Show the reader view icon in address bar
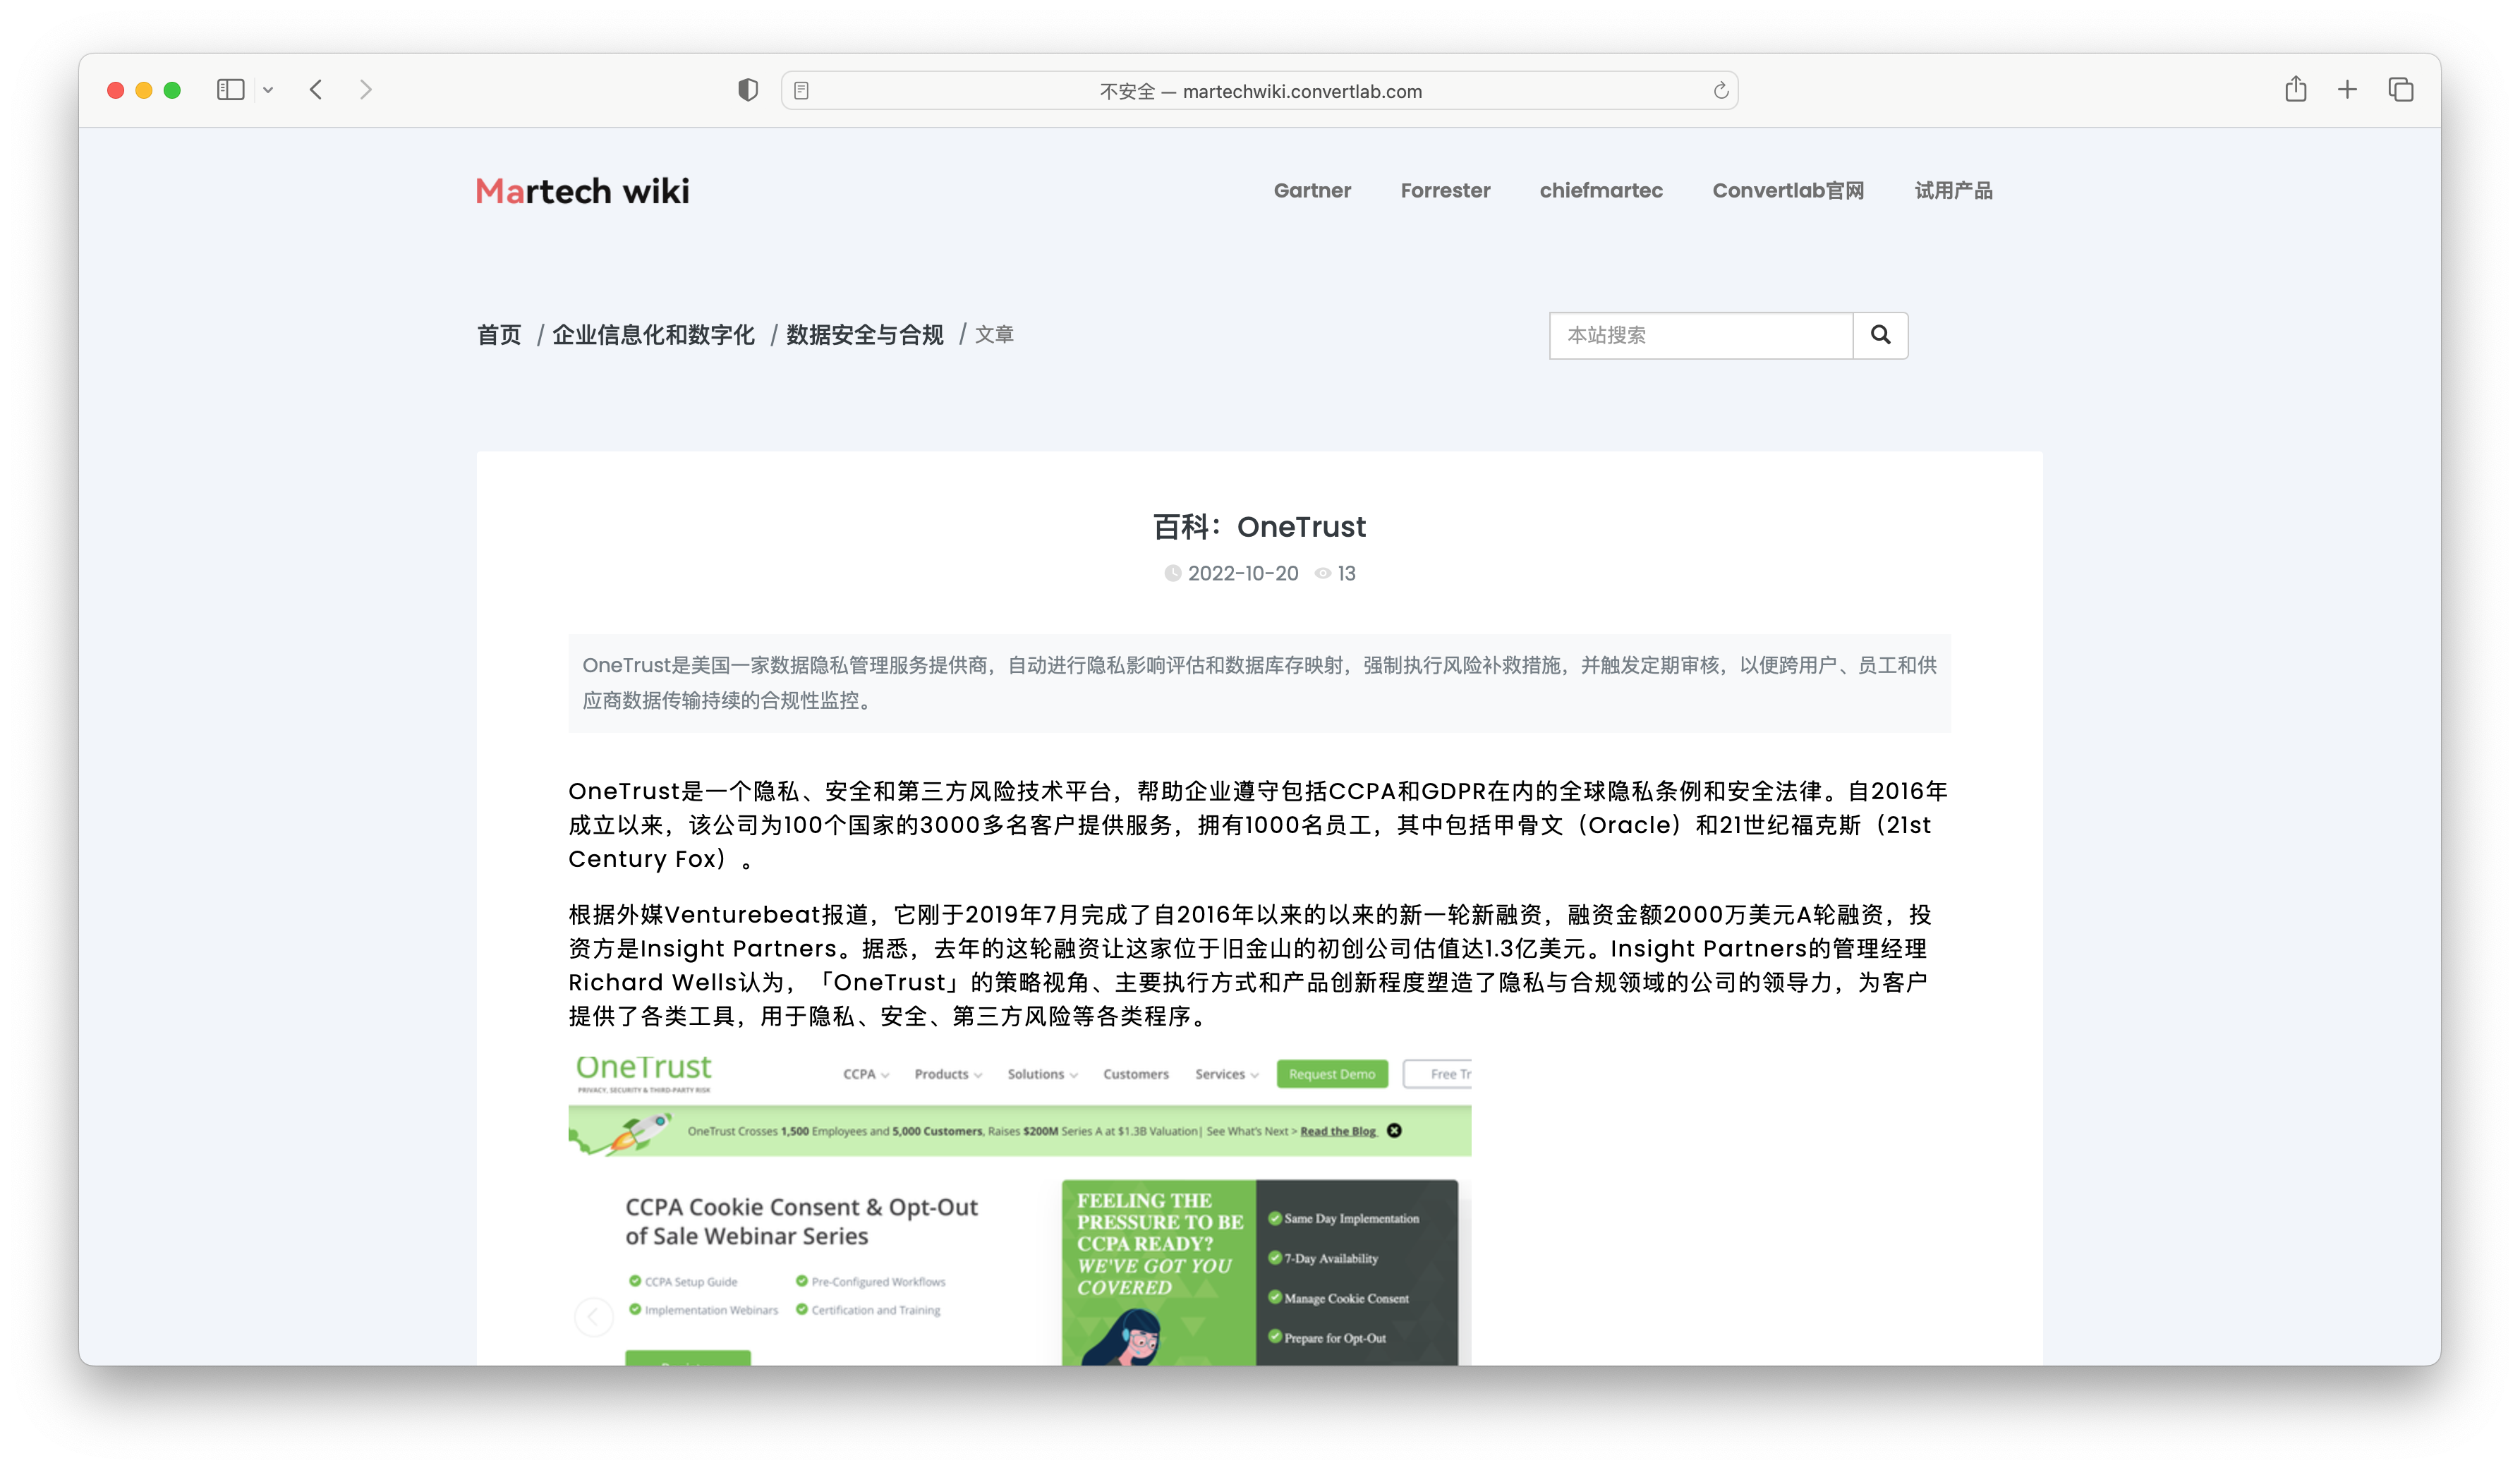 coord(801,91)
